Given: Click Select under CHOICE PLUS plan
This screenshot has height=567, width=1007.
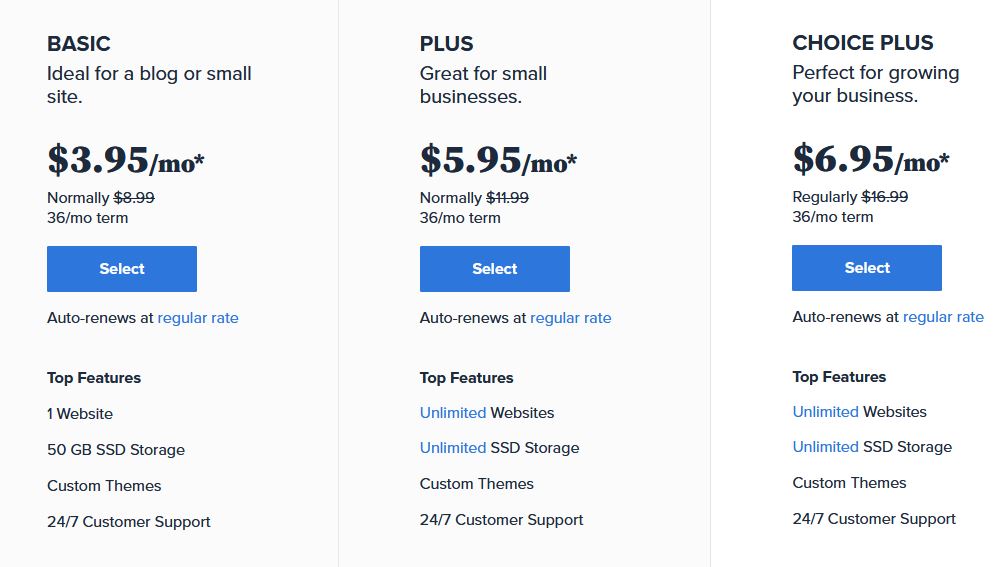Looking at the screenshot, I should click(867, 268).
